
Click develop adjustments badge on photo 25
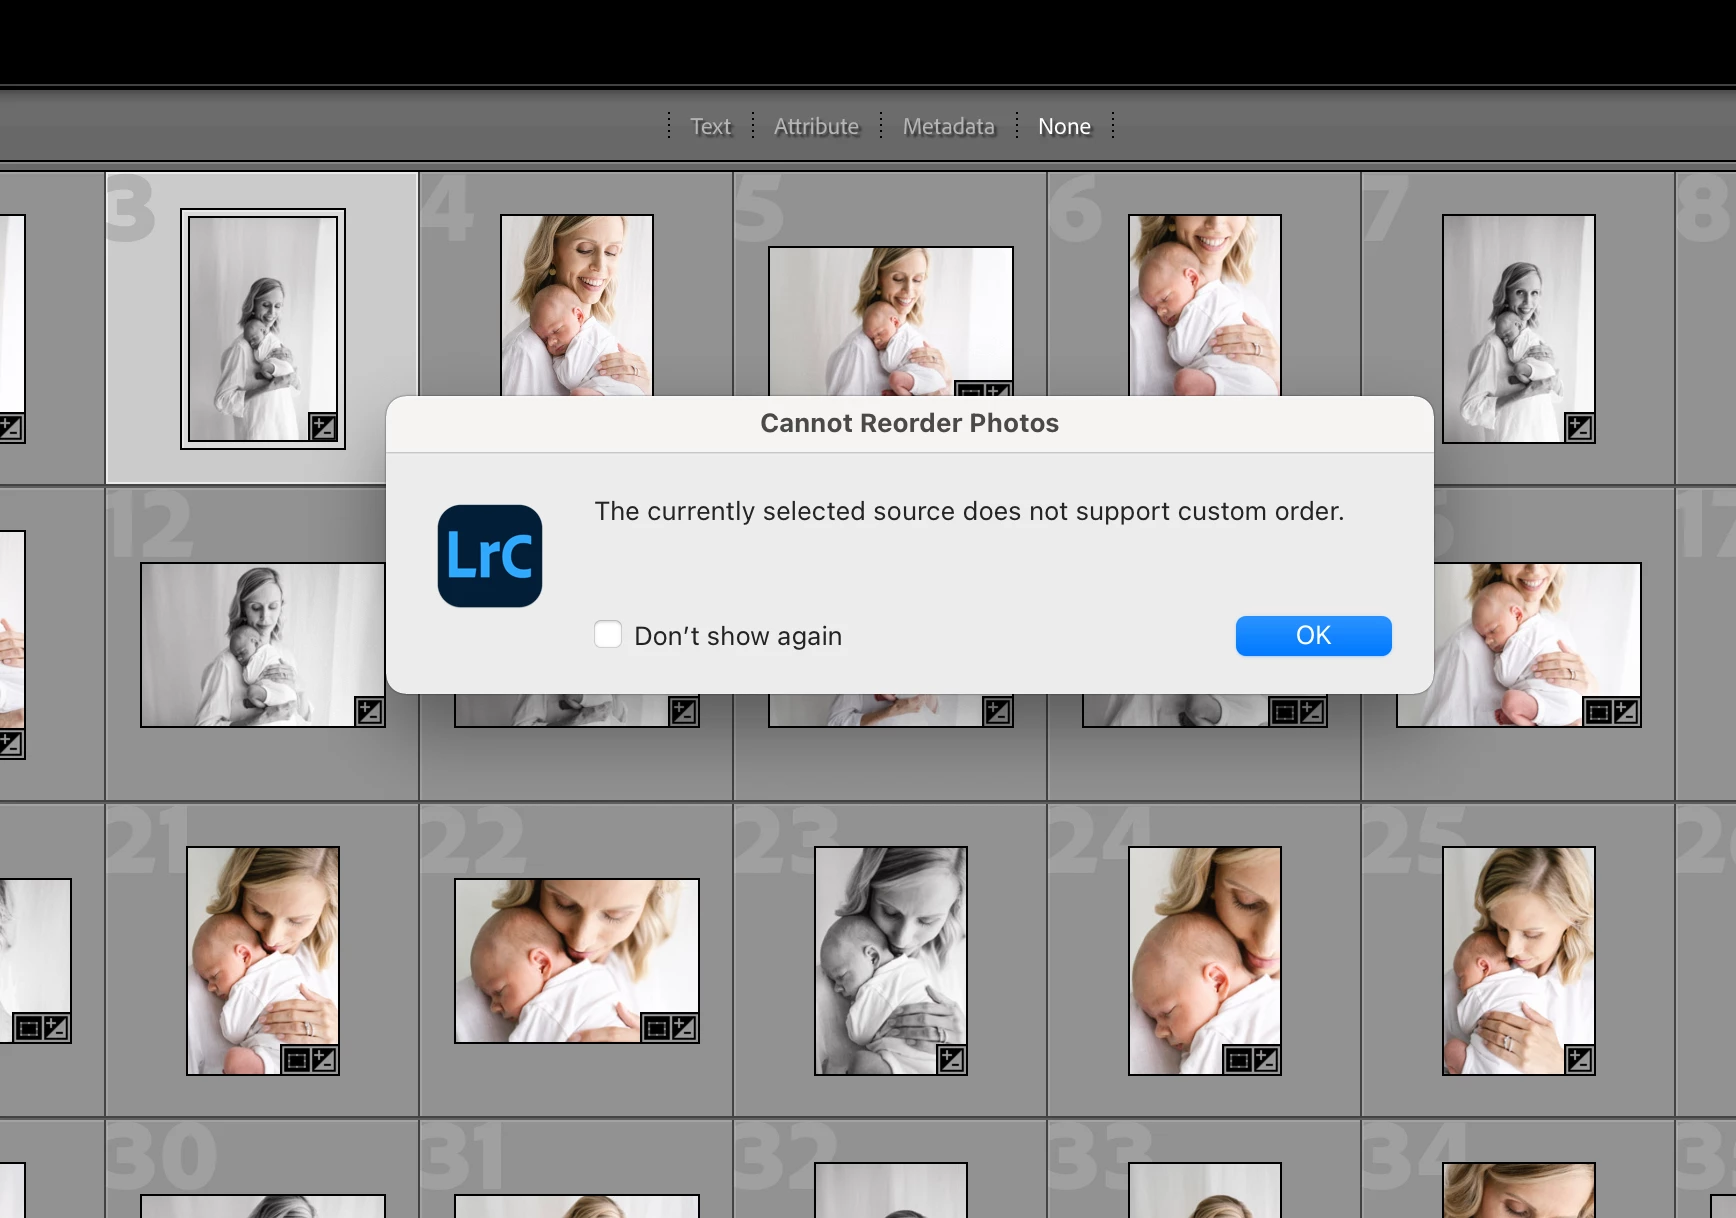[1580, 1060]
